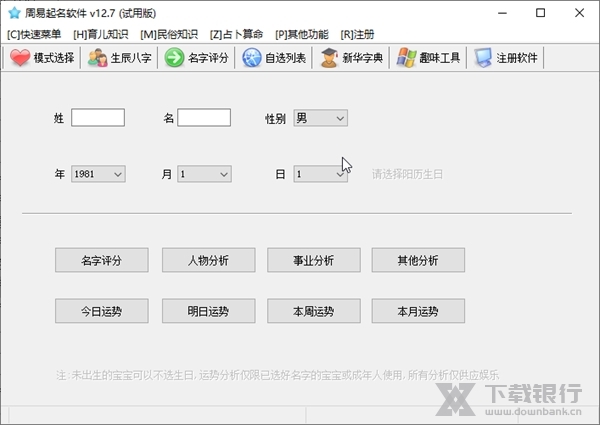Screen dimensions: 600x425
Task: Click the green arrow 名字评分 toolbar icon
Action: tap(174, 58)
